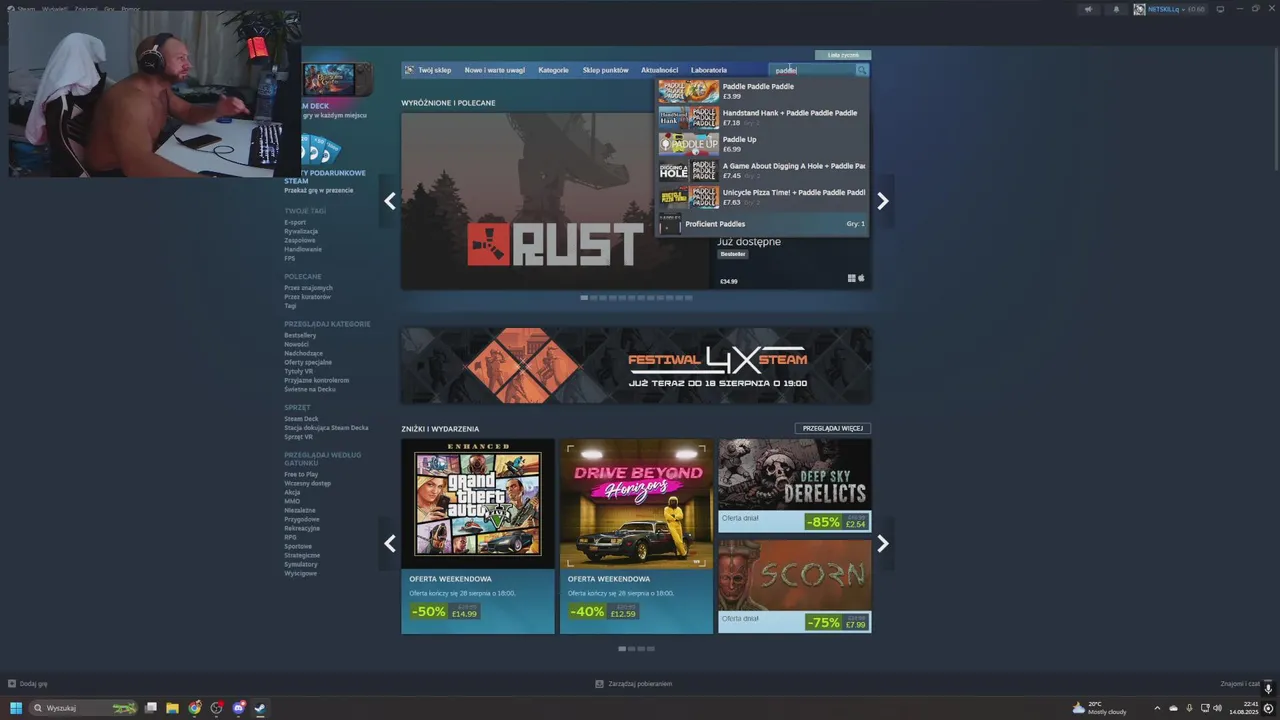Select the 'Rywalizacja' tag link
Image resolution: width=1280 pixels, height=720 pixels.
(301, 231)
